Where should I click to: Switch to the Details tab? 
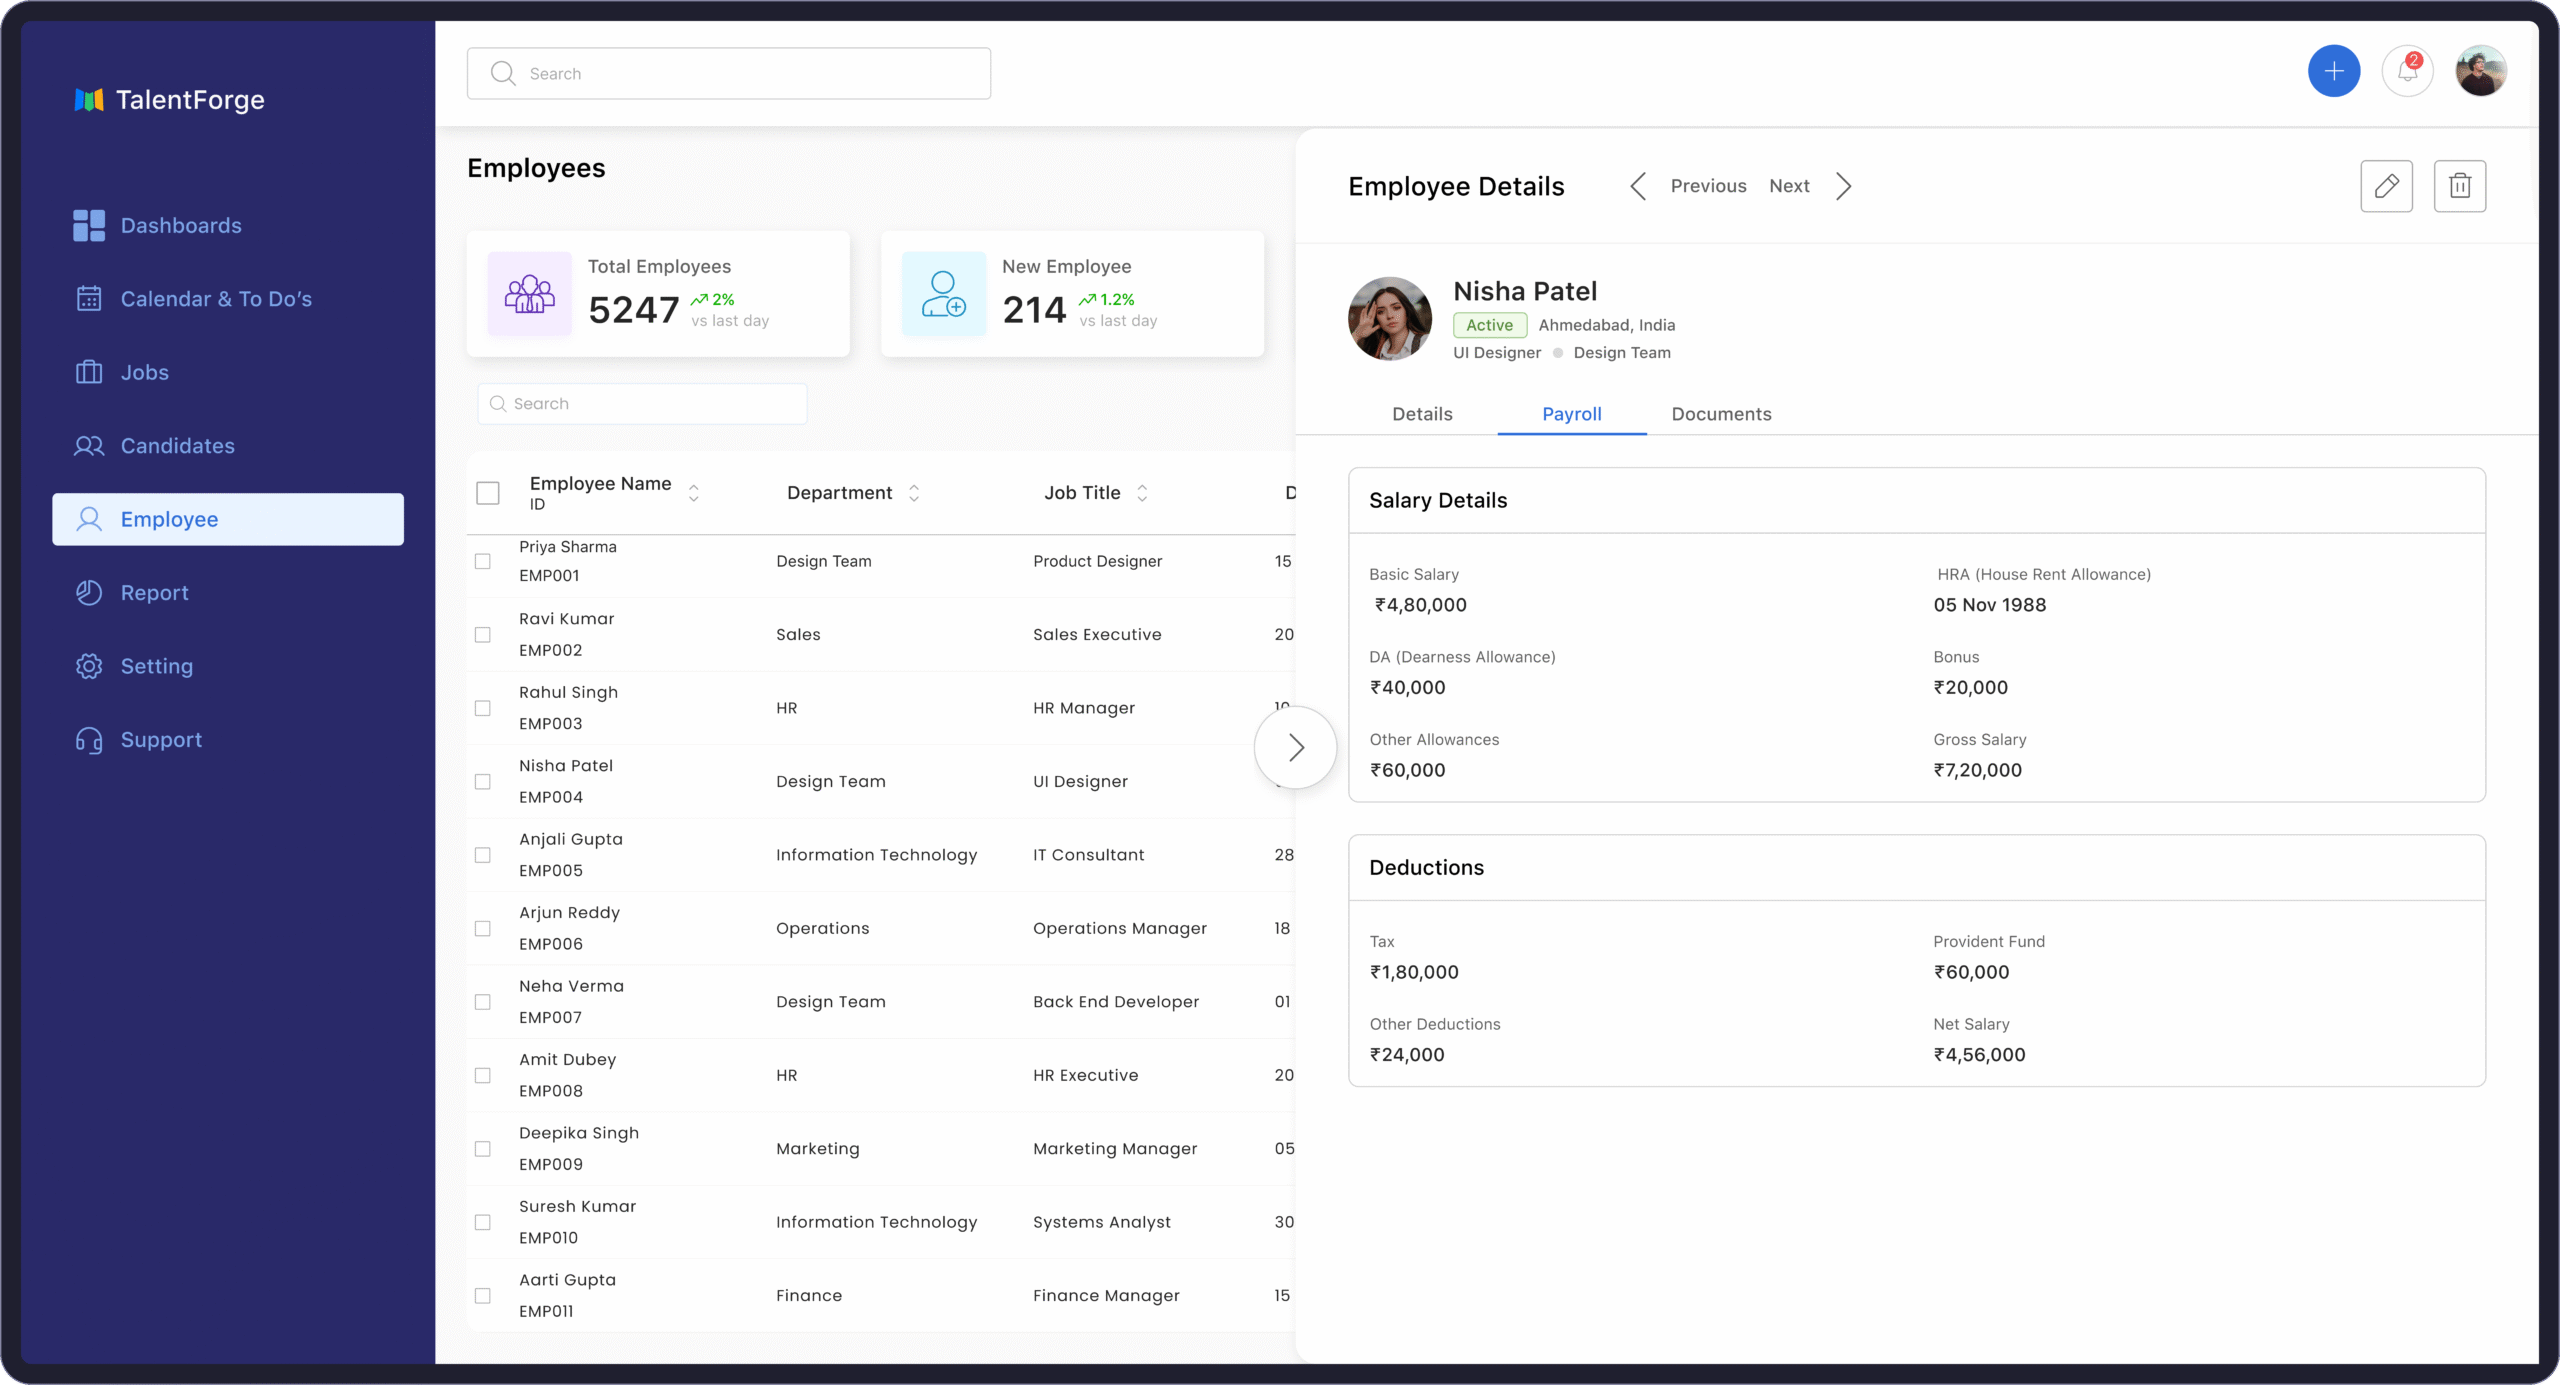pos(1422,414)
